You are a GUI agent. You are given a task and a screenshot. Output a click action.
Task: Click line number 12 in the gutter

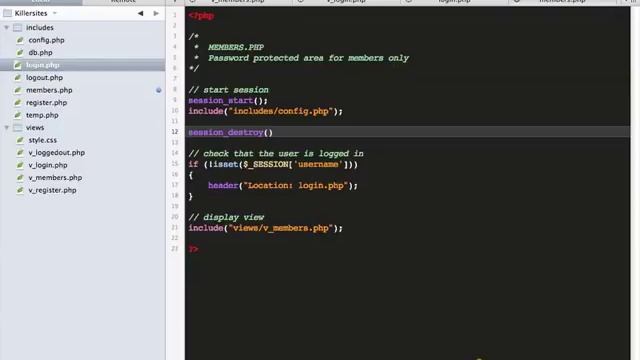(x=175, y=132)
